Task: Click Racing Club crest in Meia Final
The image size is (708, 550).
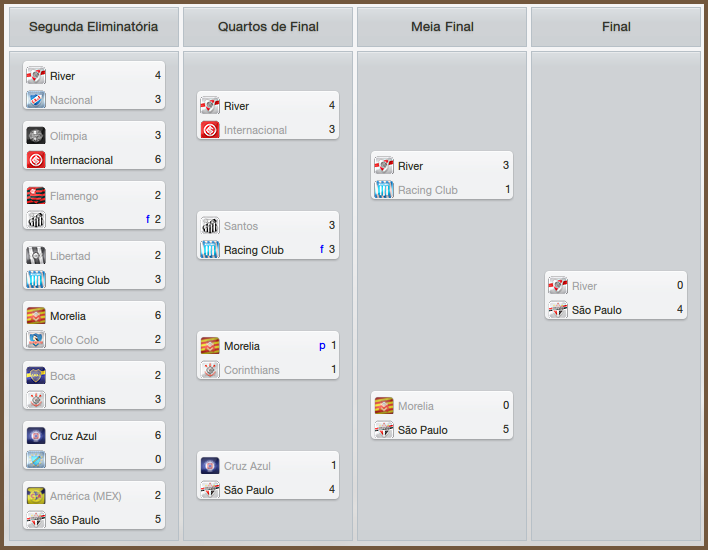Action: [x=384, y=190]
